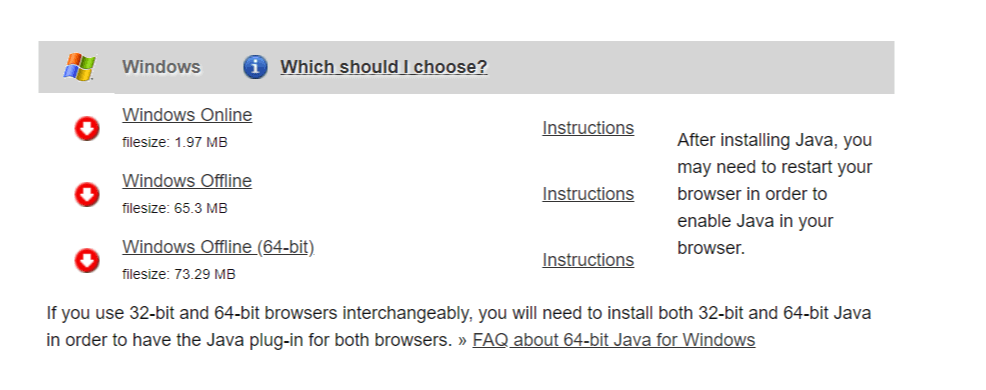Download the Windows Online installer link
Image resolution: width=986 pixels, height=390 pixels.
(x=187, y=115)
